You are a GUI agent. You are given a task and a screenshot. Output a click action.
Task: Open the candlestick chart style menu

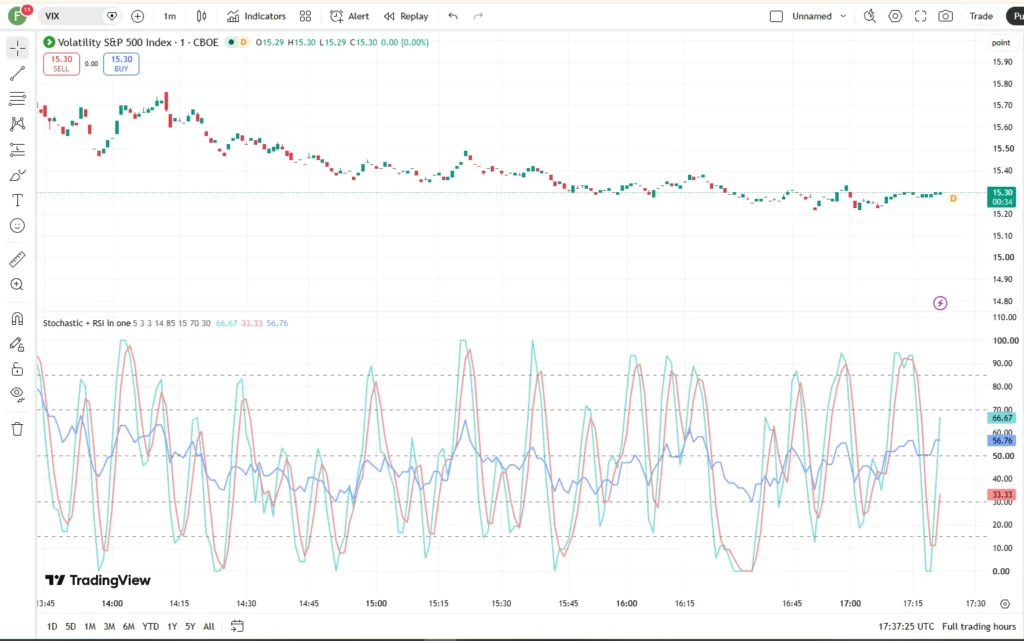[201, 16]
